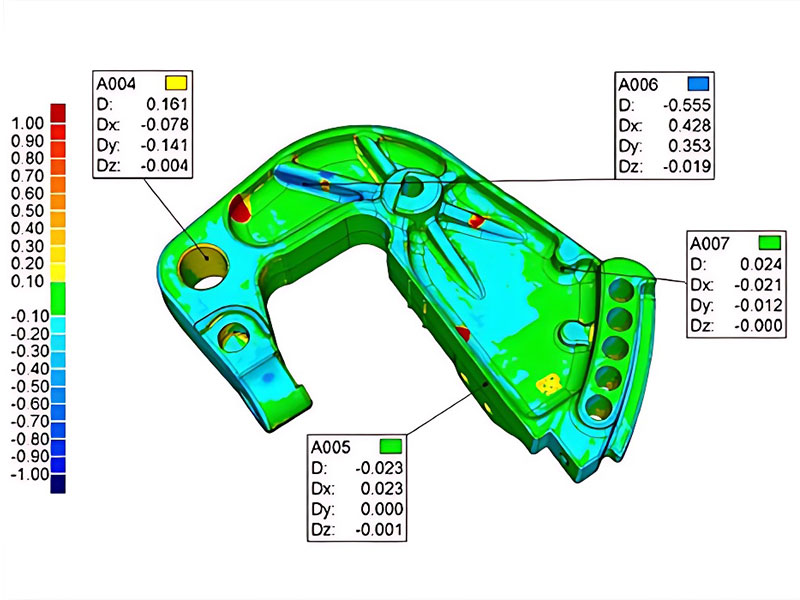Image resolution: width=800 pixels, height=600 pixels.
Task: Click the blue swatch in annotation A006
Action: click(697, 83)
